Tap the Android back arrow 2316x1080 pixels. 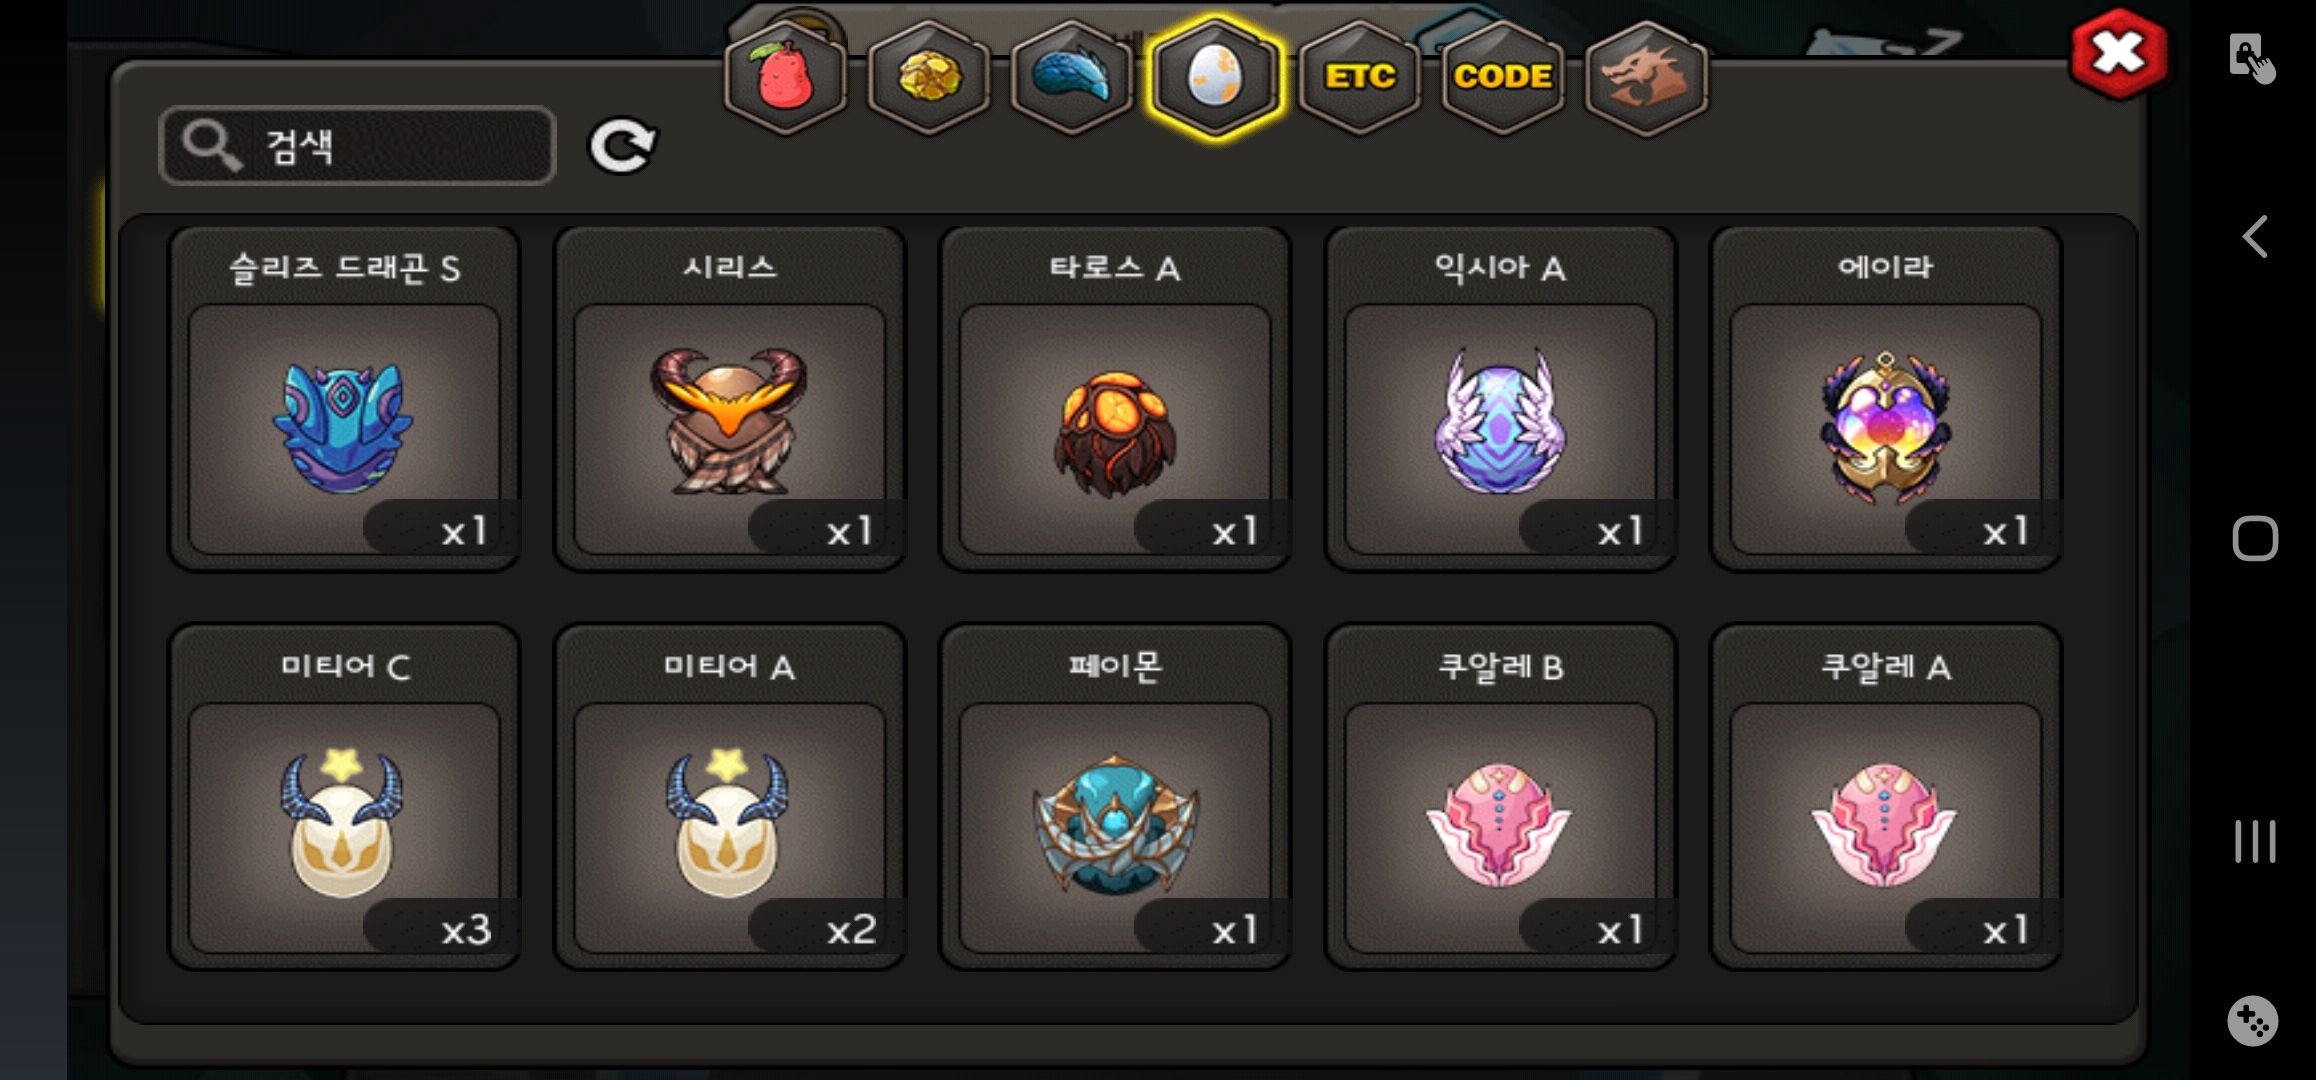point(2254,237)
